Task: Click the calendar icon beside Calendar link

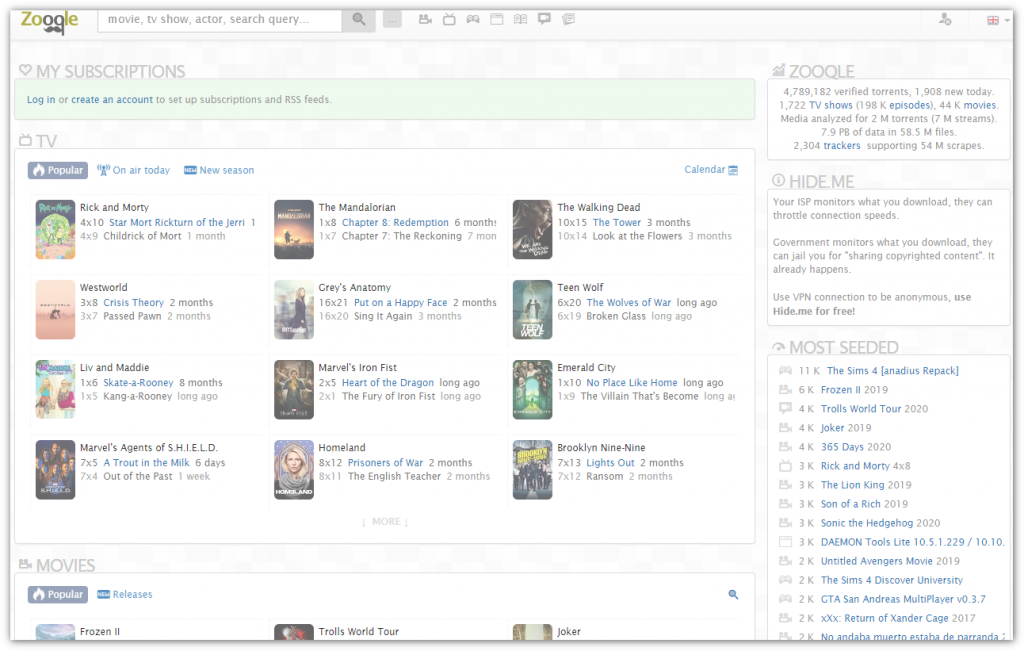Action: point(733,170)
